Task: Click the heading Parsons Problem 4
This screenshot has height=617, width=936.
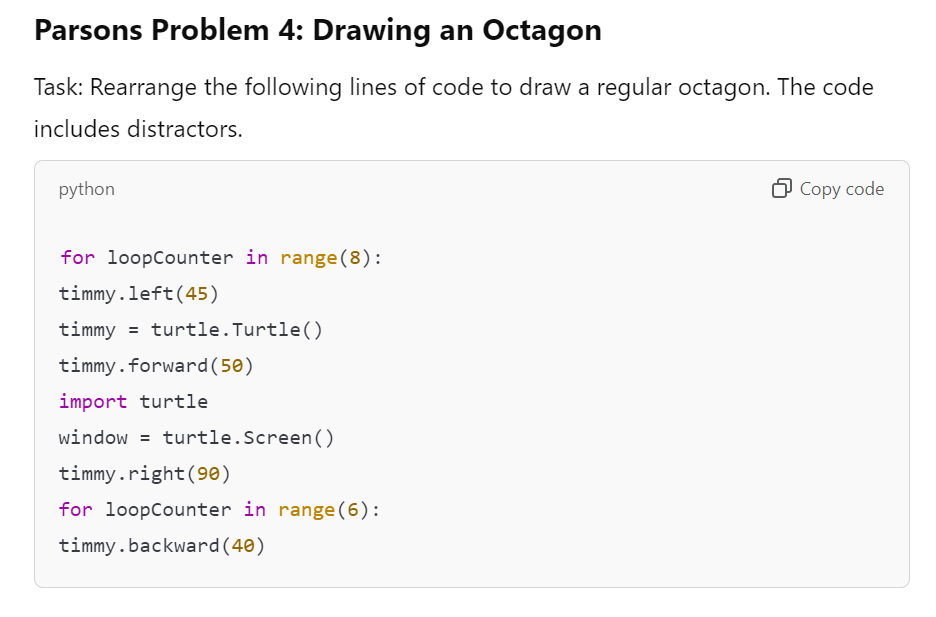Action: (317, 30)
